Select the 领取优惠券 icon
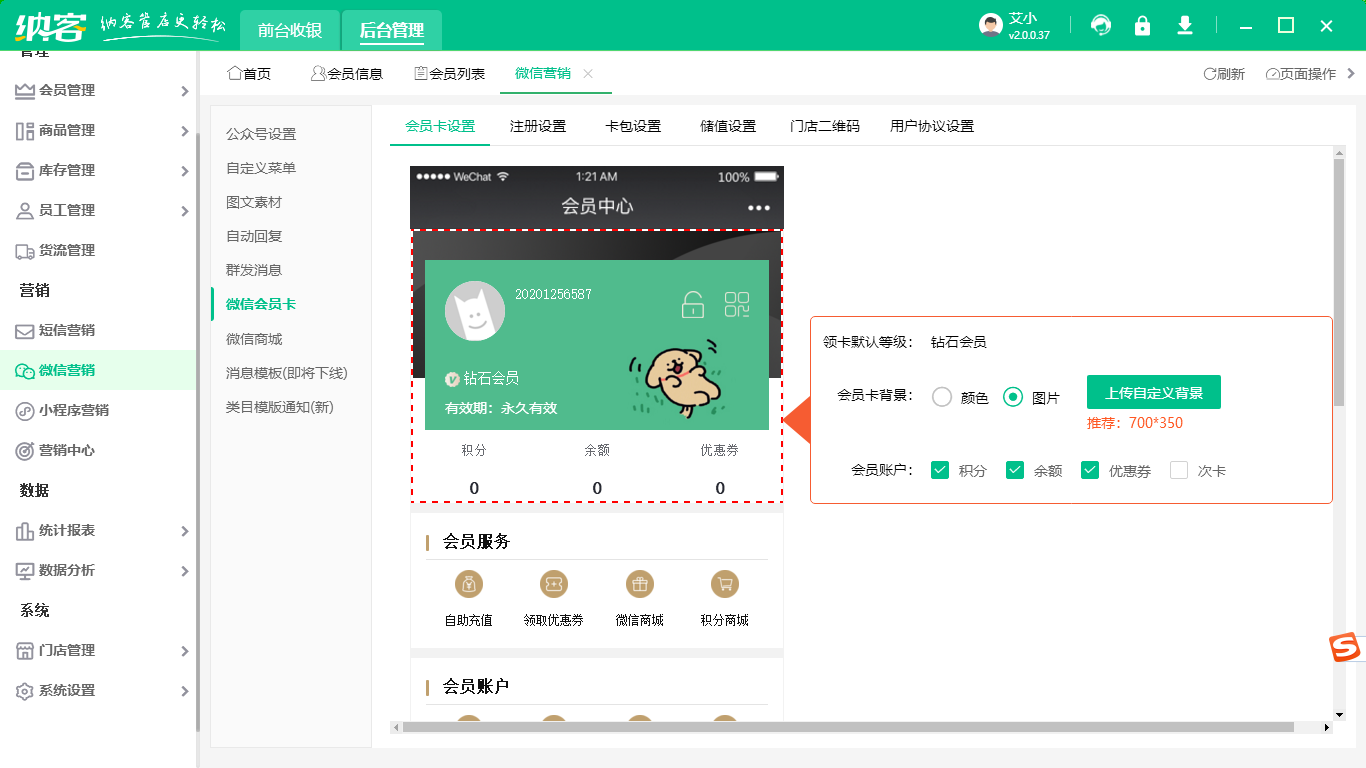This screenshot has height=768, width=1366. [554, 585]
